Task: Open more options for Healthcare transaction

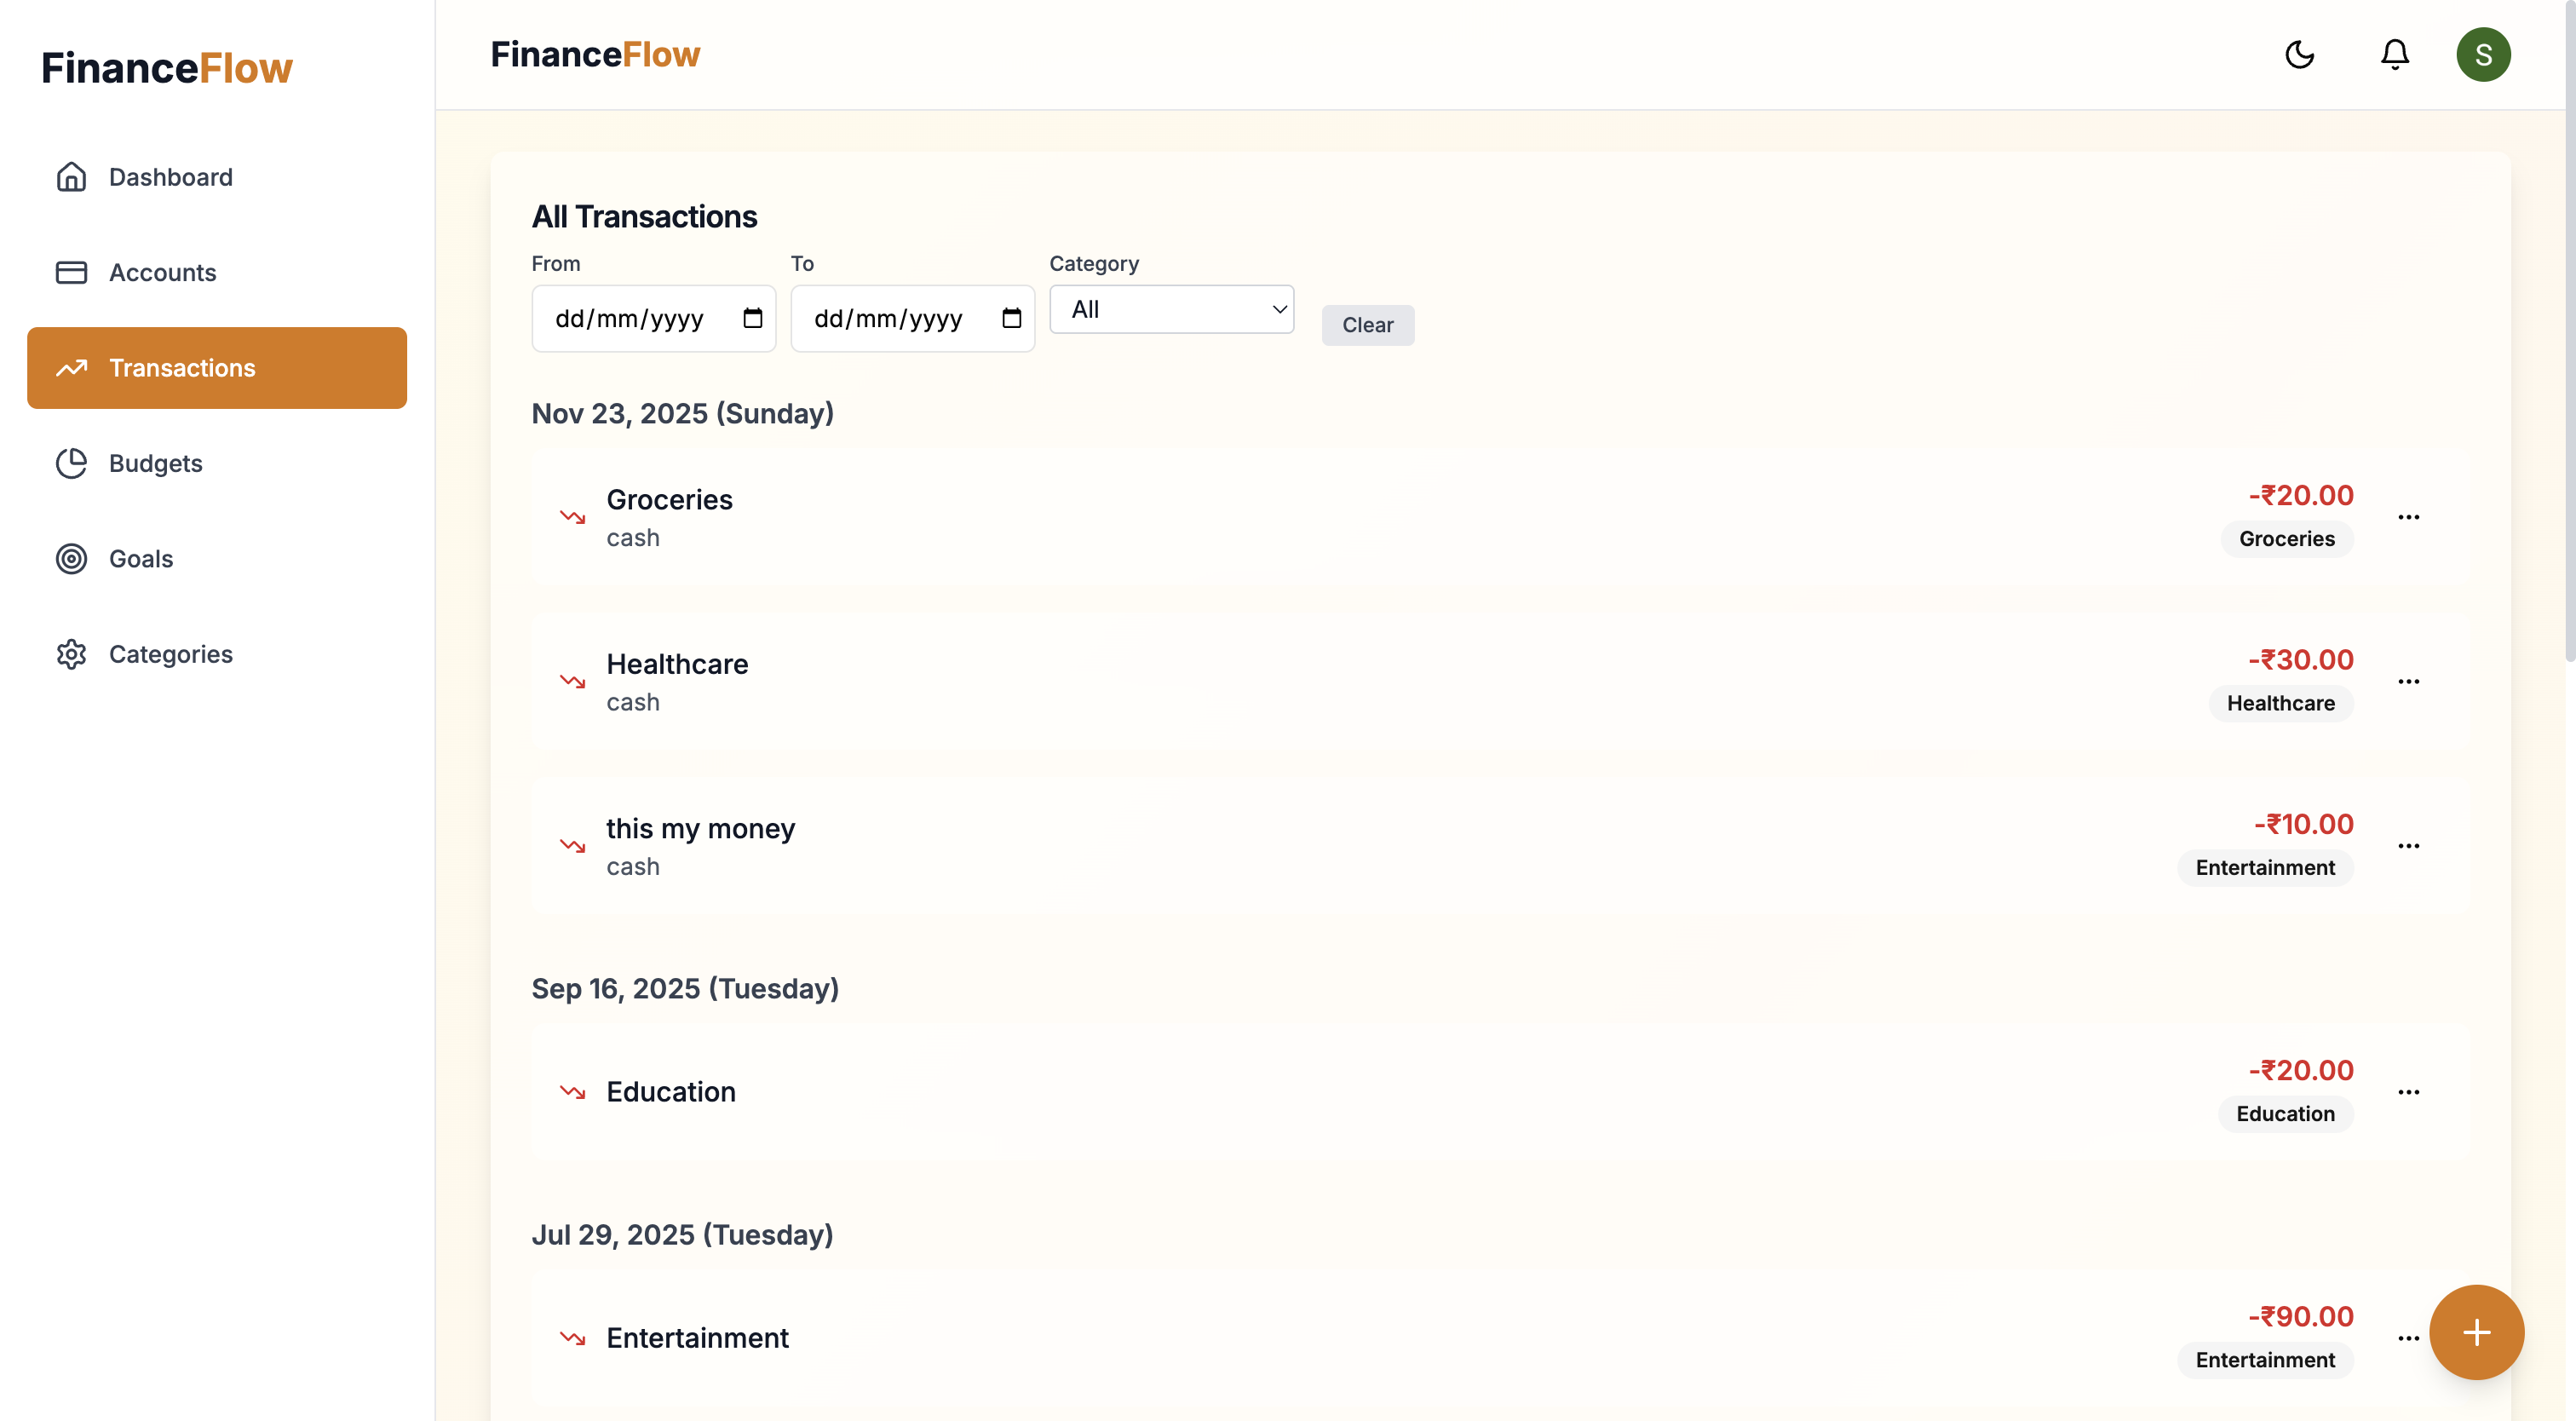Action: click(x=2408, y=681)
